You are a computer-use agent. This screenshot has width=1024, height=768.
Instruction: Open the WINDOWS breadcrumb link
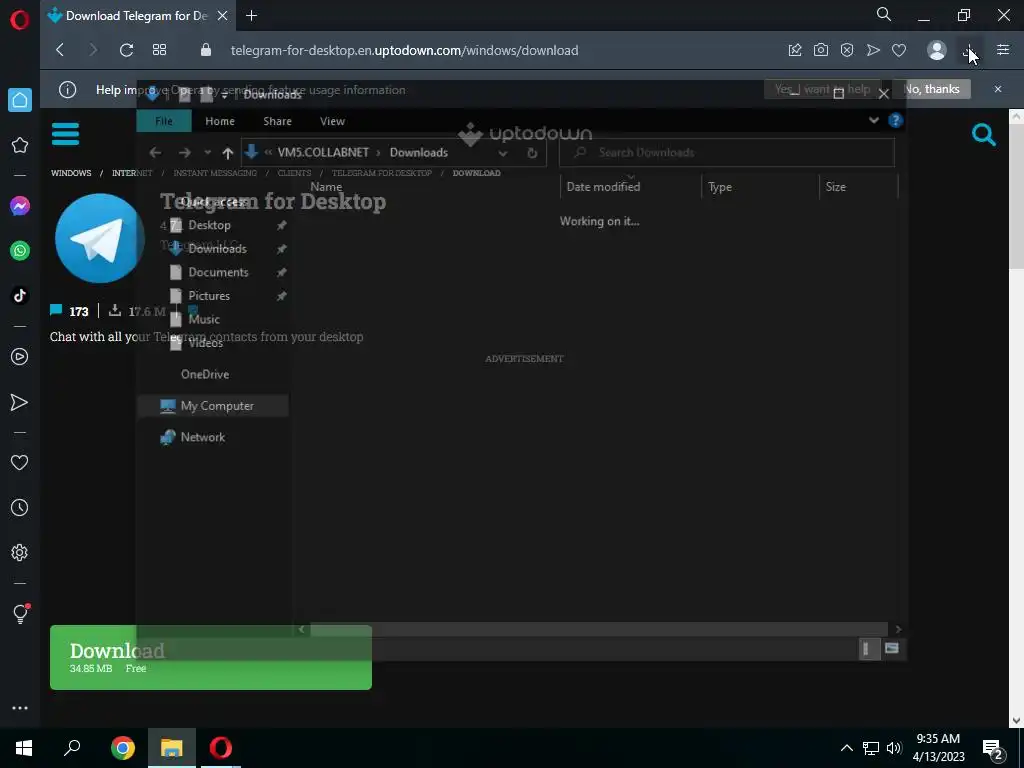click(x=71, y=173)
